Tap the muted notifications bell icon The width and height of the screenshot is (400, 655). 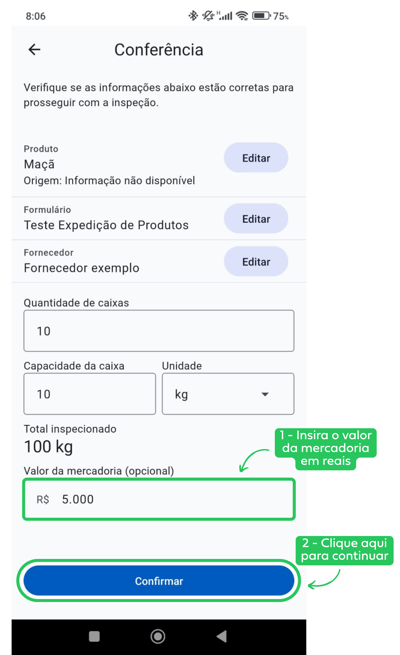pyautogui.click(x=208, y=16)
